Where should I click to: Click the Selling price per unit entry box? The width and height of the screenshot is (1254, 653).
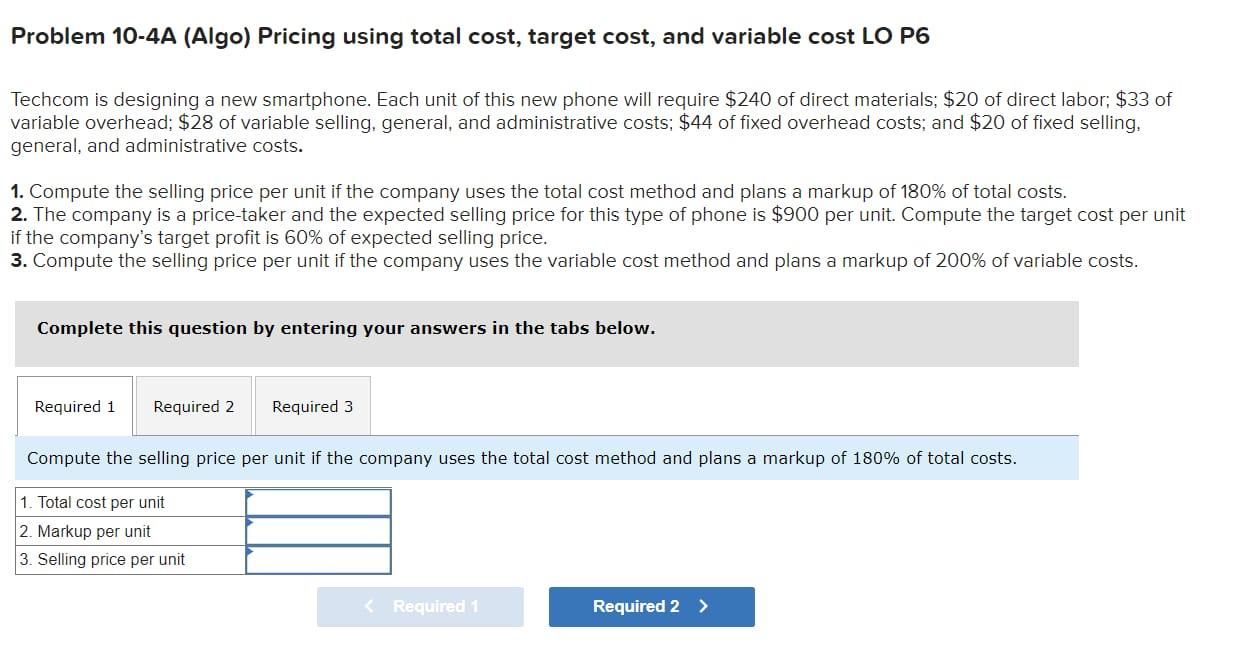pyautogui.click(x=320, y=559)
